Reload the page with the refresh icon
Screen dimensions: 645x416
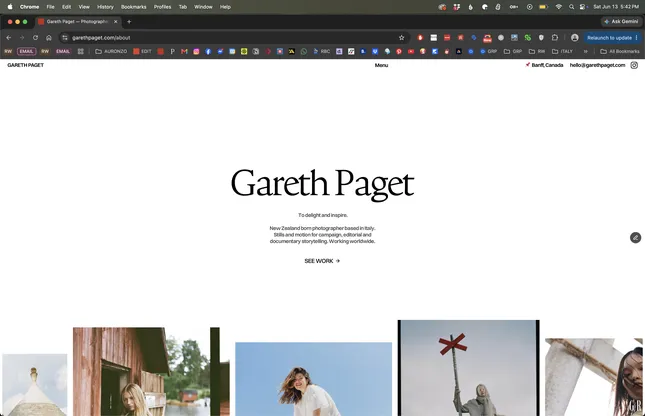pos(35,37)
